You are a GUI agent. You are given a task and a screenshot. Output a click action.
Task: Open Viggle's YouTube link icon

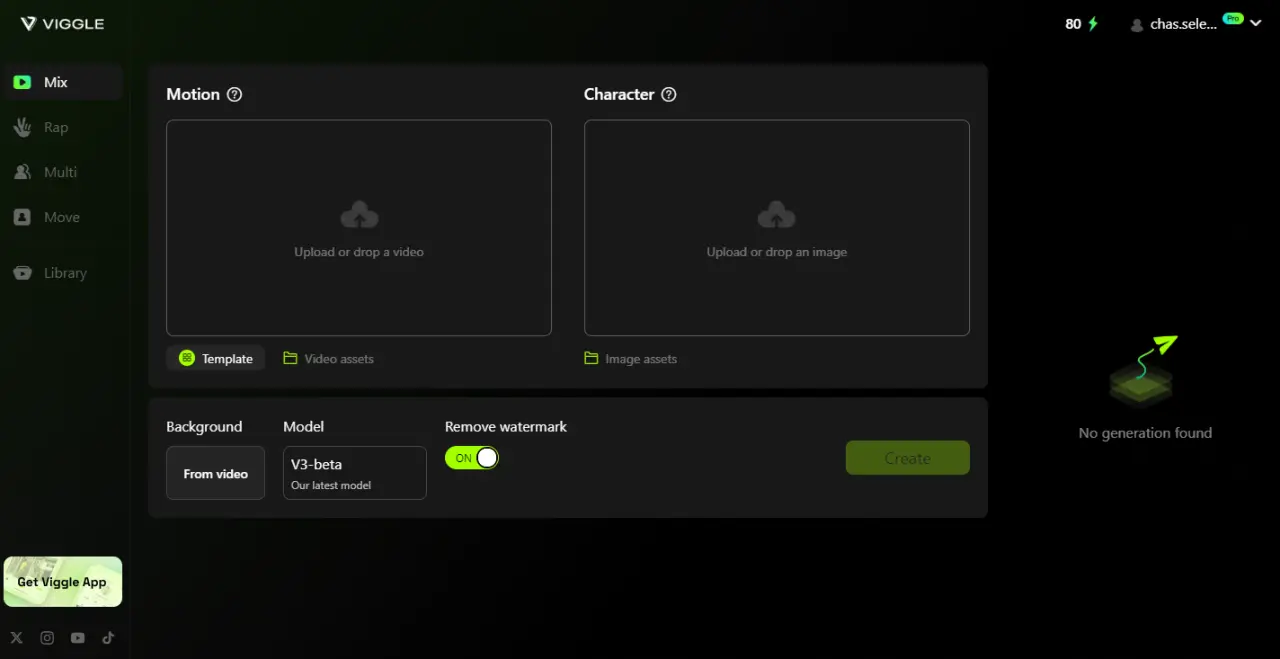(x=78, y=638)
